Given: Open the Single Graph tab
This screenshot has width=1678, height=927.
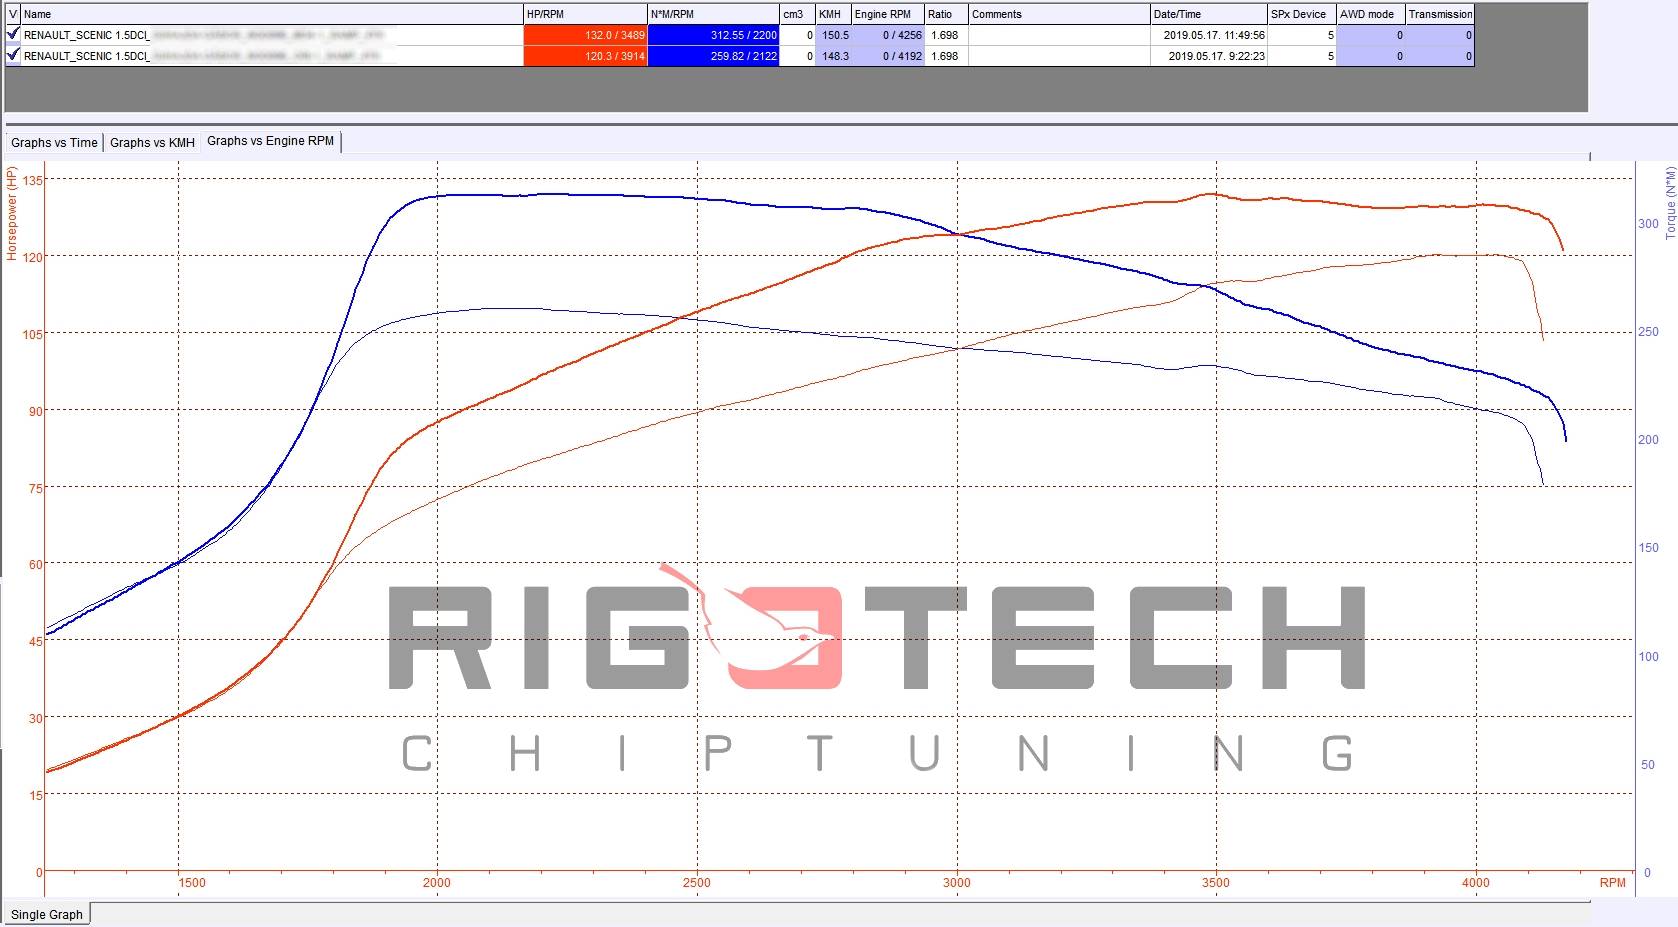Looking at the screenshot, I should pyautogui.click(x=47, y=914).
